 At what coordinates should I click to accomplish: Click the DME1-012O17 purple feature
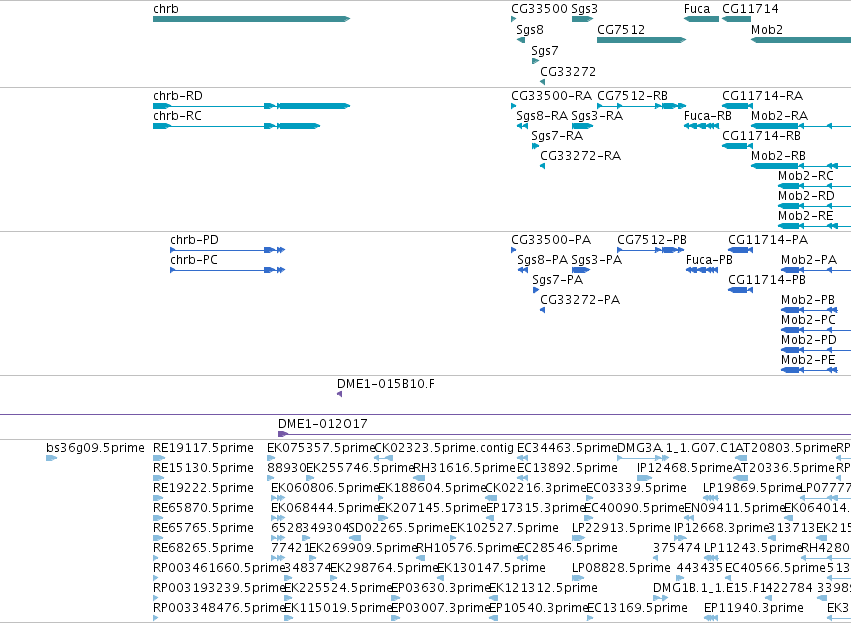click(x=564, y=434)
